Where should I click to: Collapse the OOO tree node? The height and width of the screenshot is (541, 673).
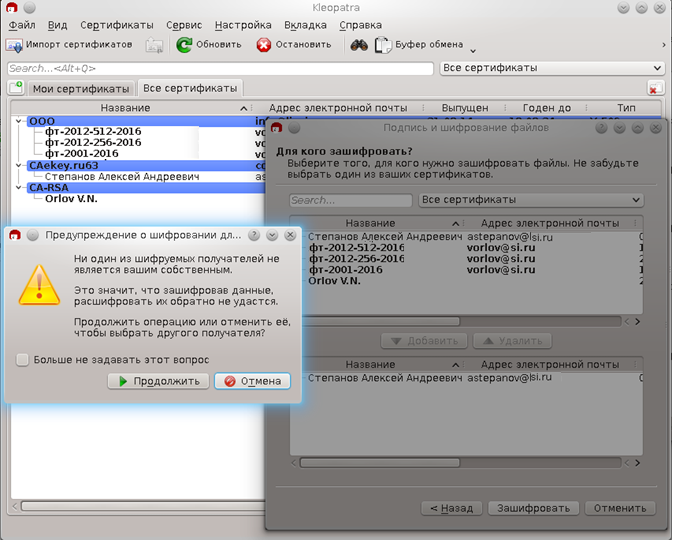(x=18, y=121)
